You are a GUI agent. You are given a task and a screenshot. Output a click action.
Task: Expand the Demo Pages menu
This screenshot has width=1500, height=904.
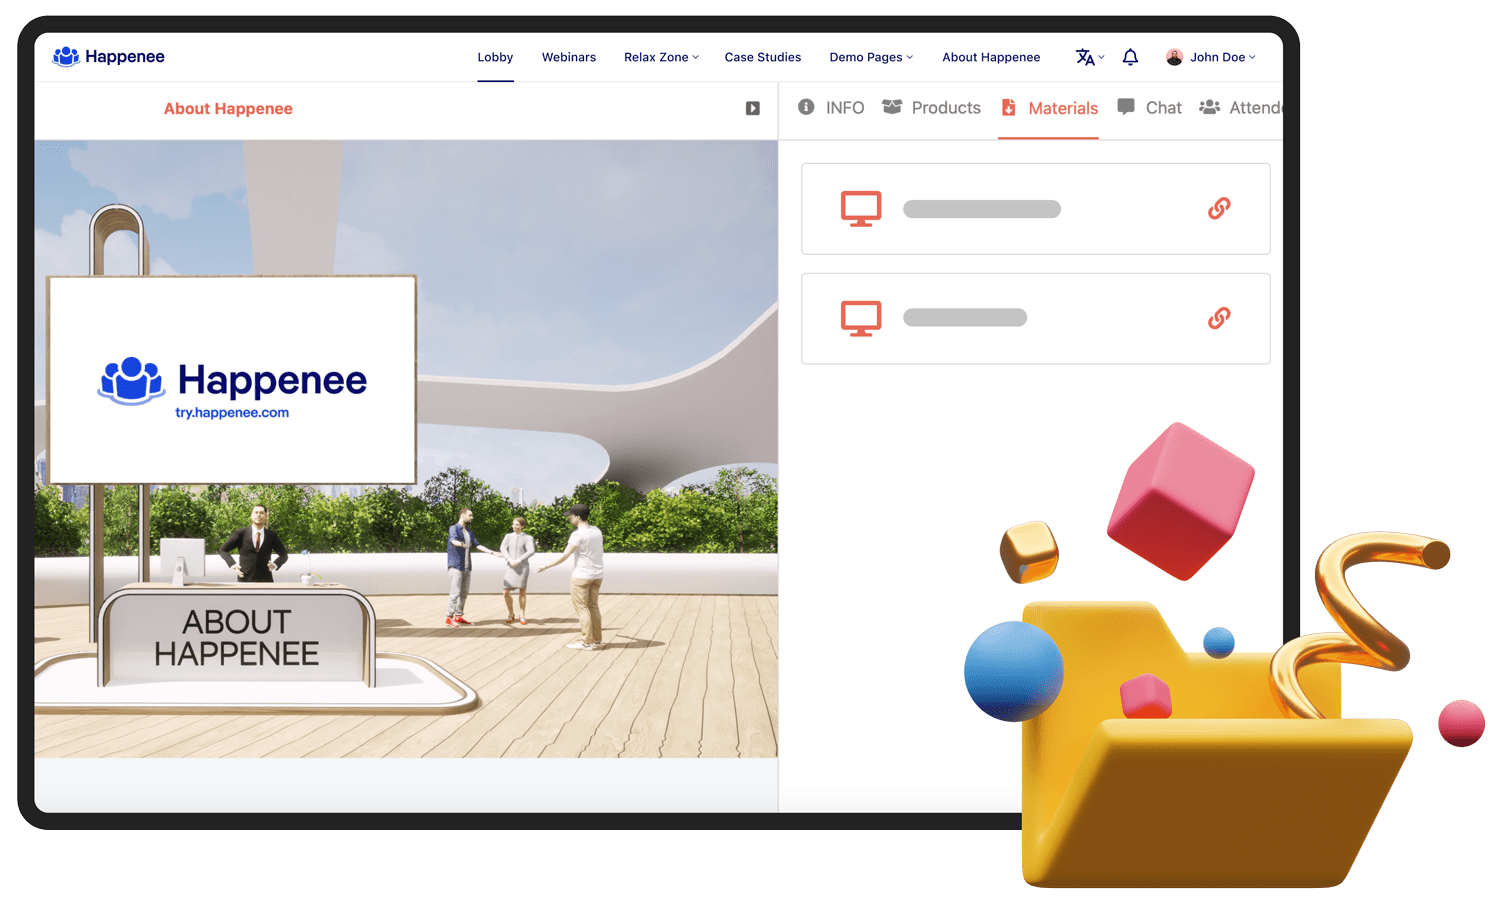click(x=871, y=57)
